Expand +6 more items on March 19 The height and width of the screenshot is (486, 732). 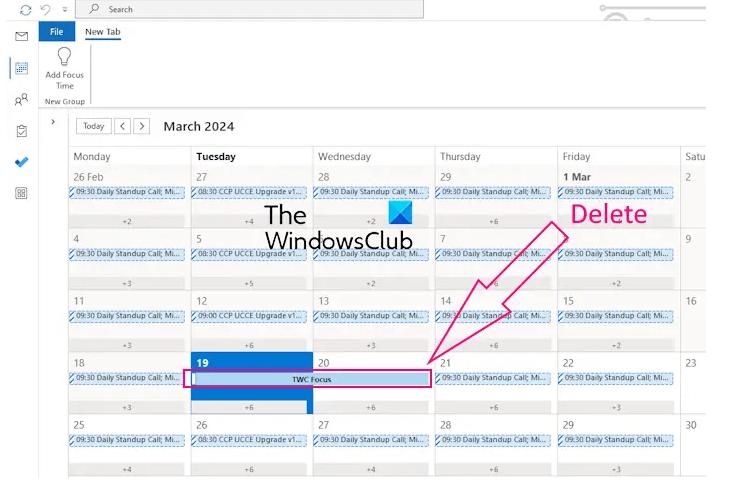tap(249, 408)
